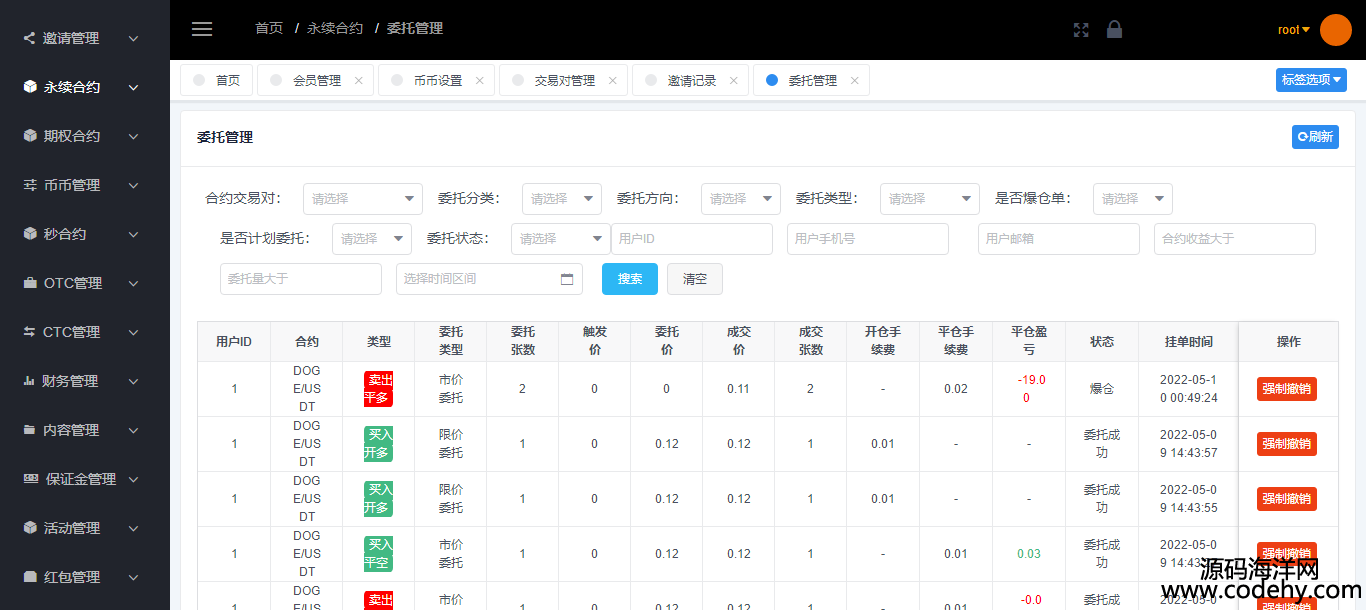Click the orange user avatar
Image resolution: width=1366 pixels, height=610 pixels.
pyautogui.click(x=1336, y=30)
